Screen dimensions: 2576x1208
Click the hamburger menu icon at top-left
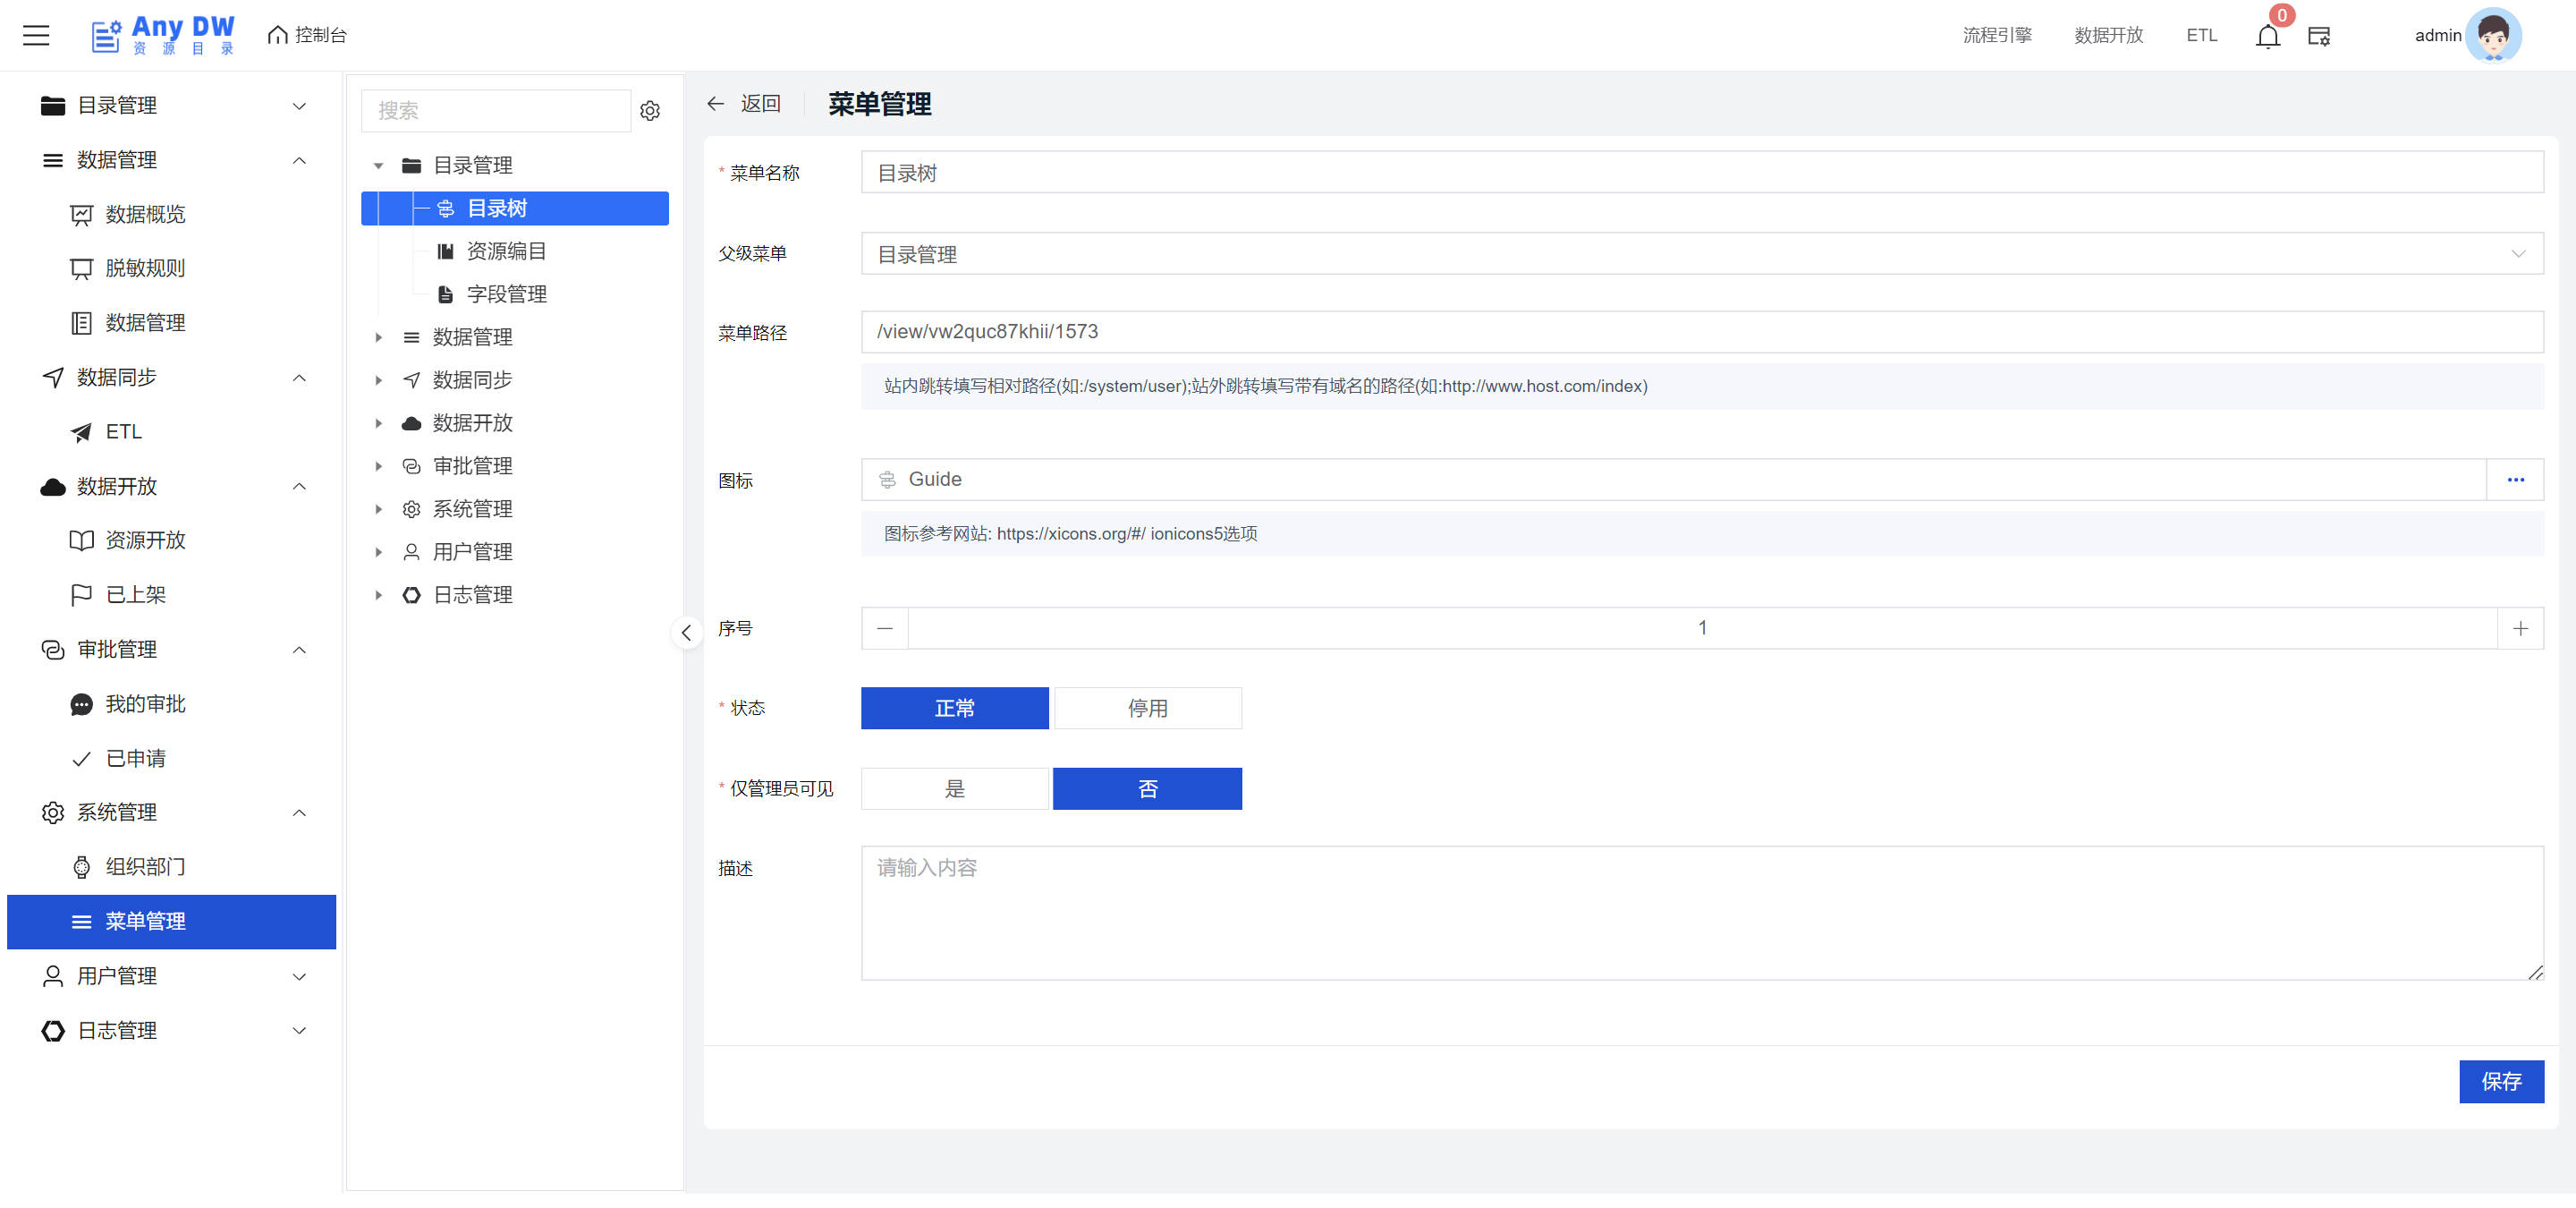36,35
